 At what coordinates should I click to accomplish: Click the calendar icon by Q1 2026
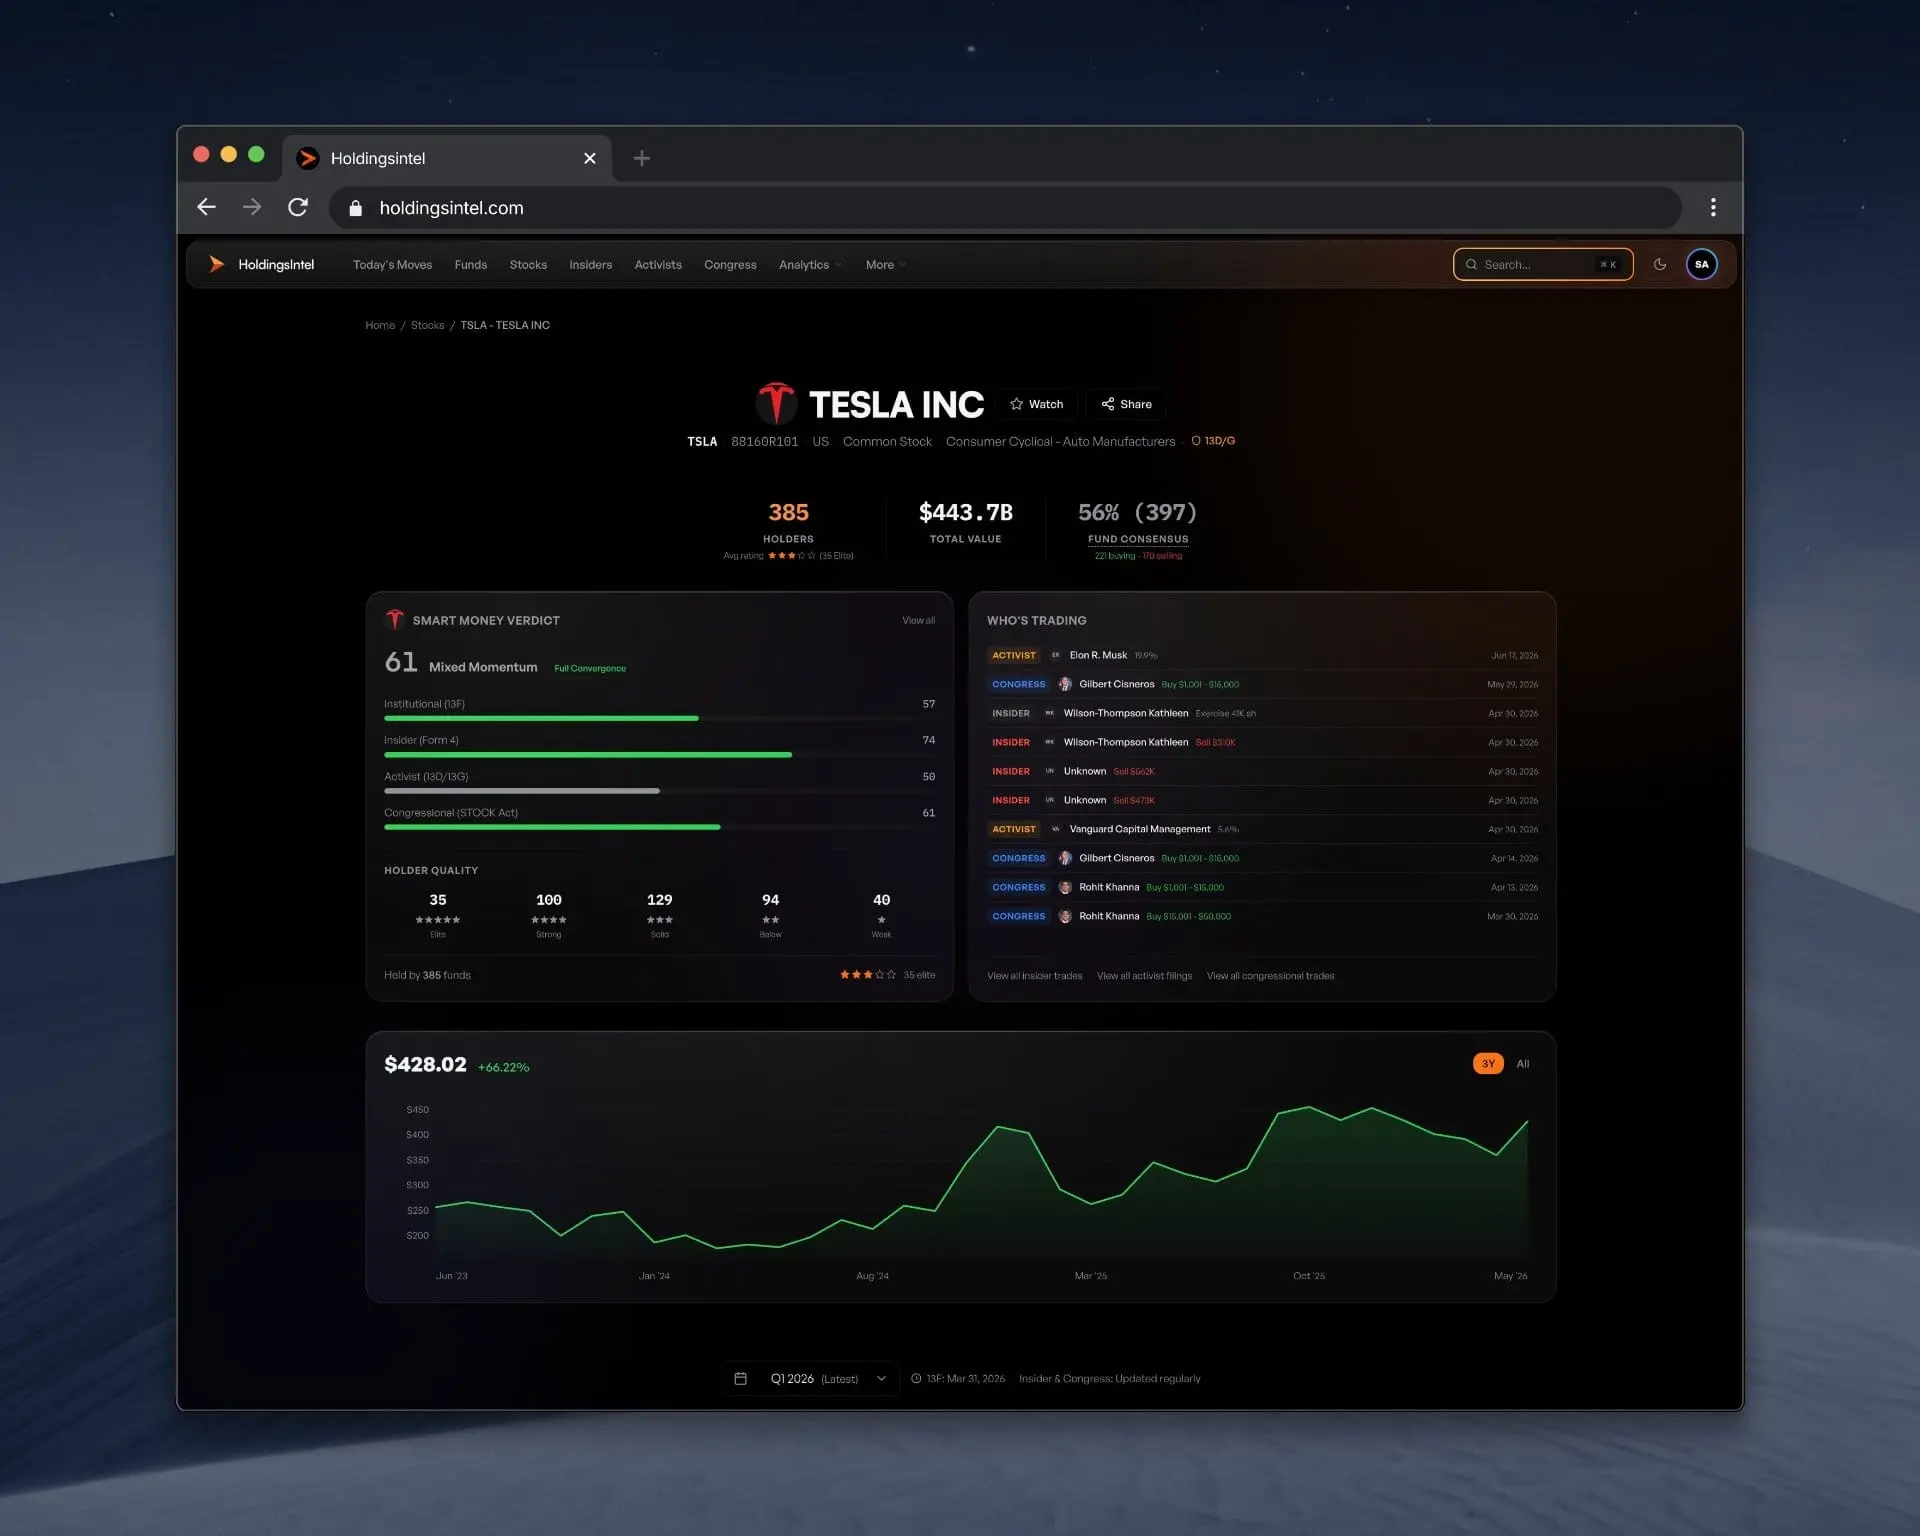point(741,1379)
